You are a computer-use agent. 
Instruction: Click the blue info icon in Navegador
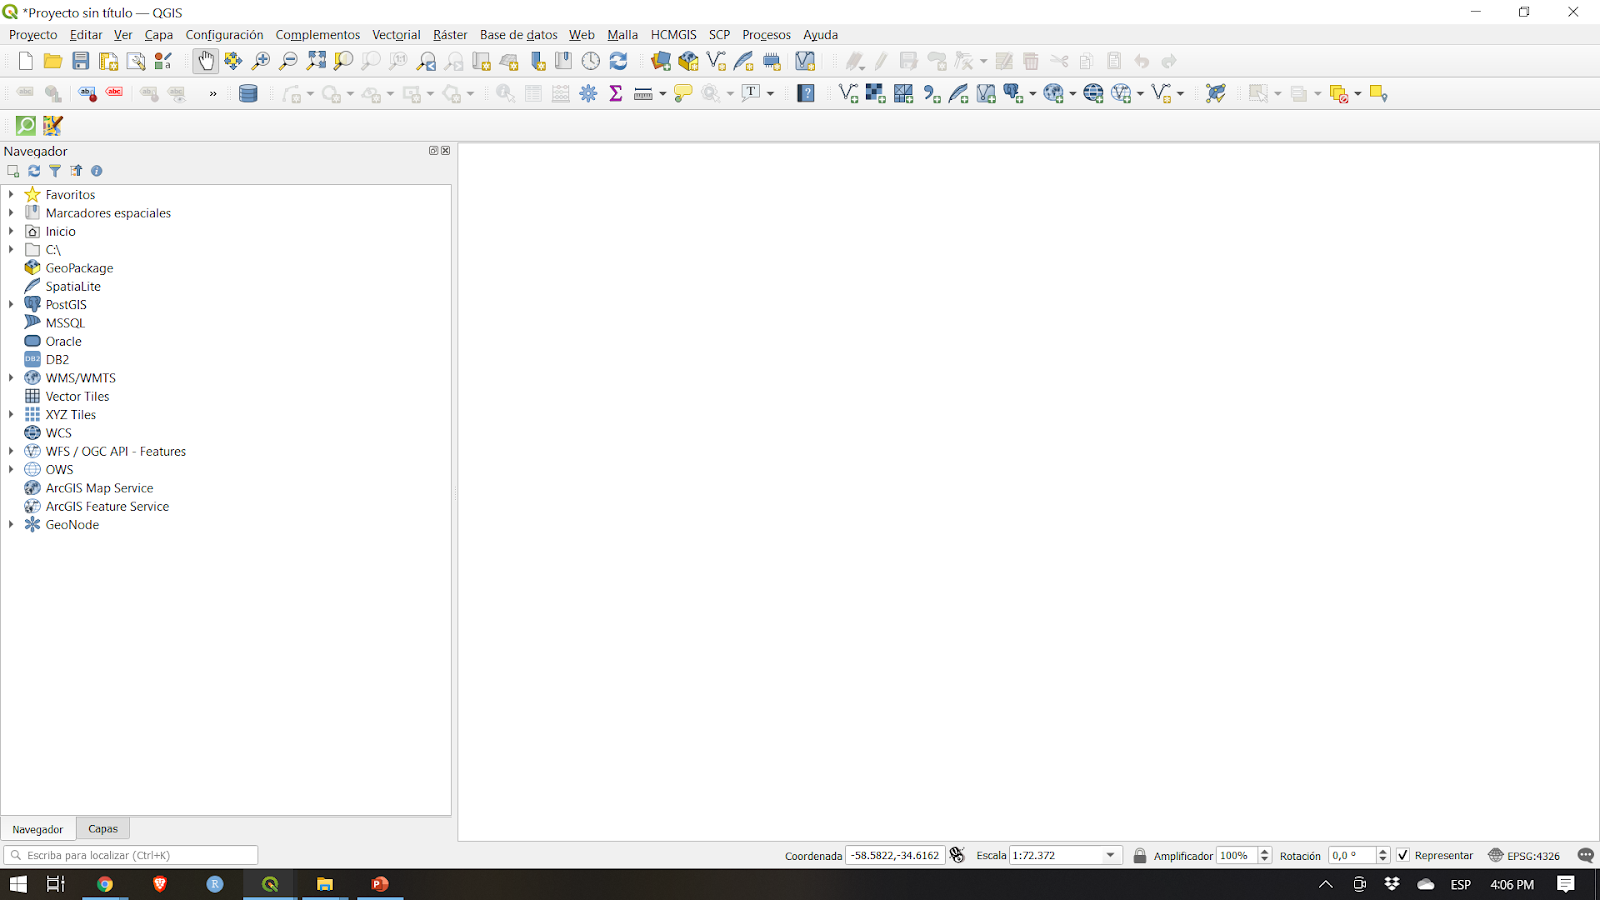click(97, 171)
